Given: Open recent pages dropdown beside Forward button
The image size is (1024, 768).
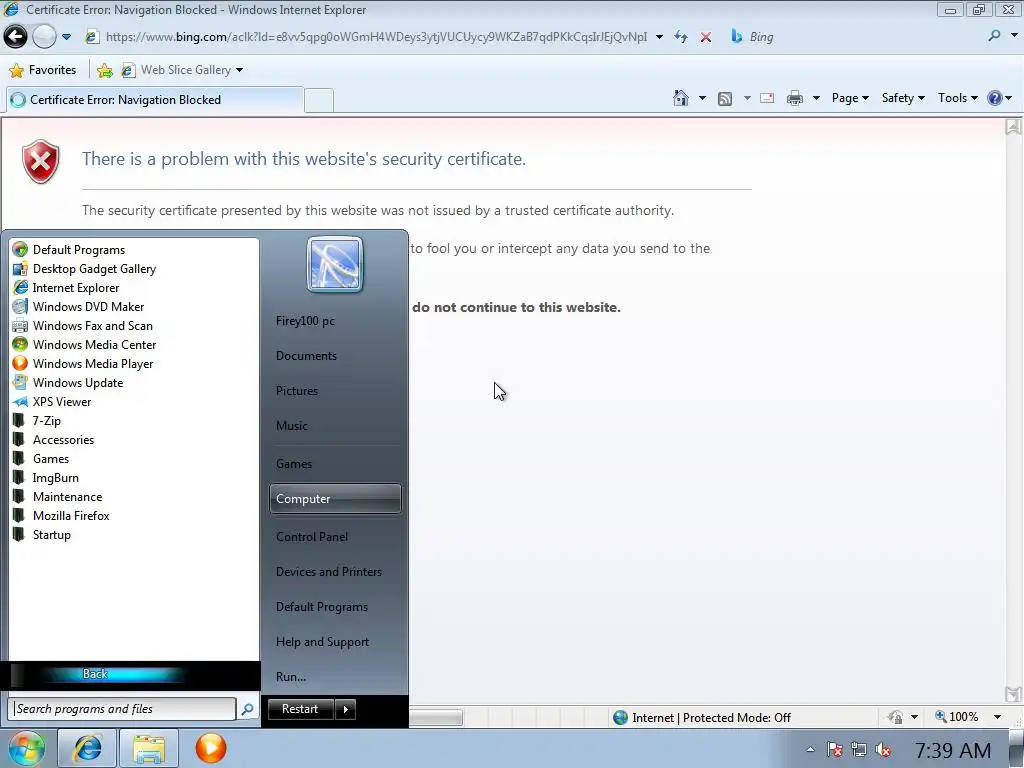Looking at the screenshot, I should pos(67,37).
